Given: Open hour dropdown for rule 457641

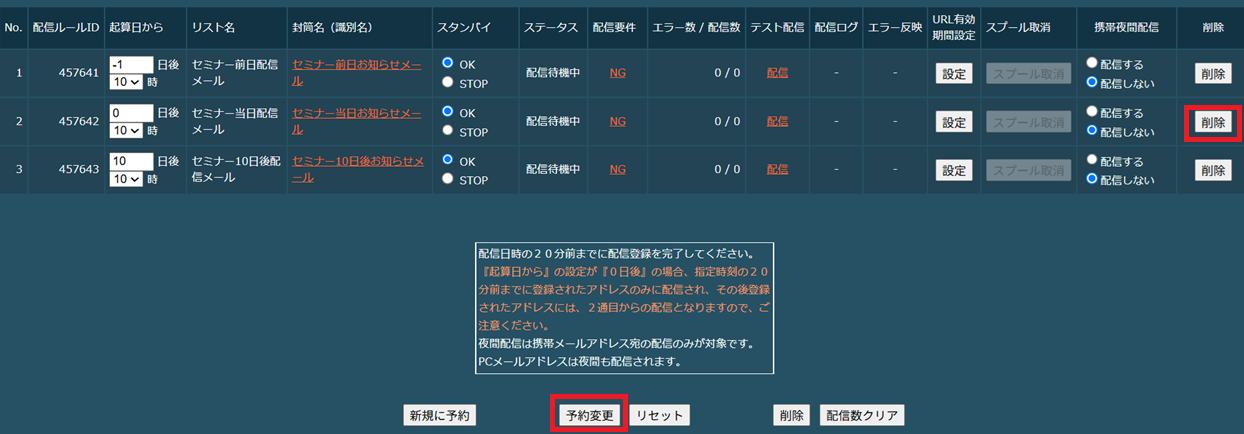Looking at the screenshot, I should point(126,82).
